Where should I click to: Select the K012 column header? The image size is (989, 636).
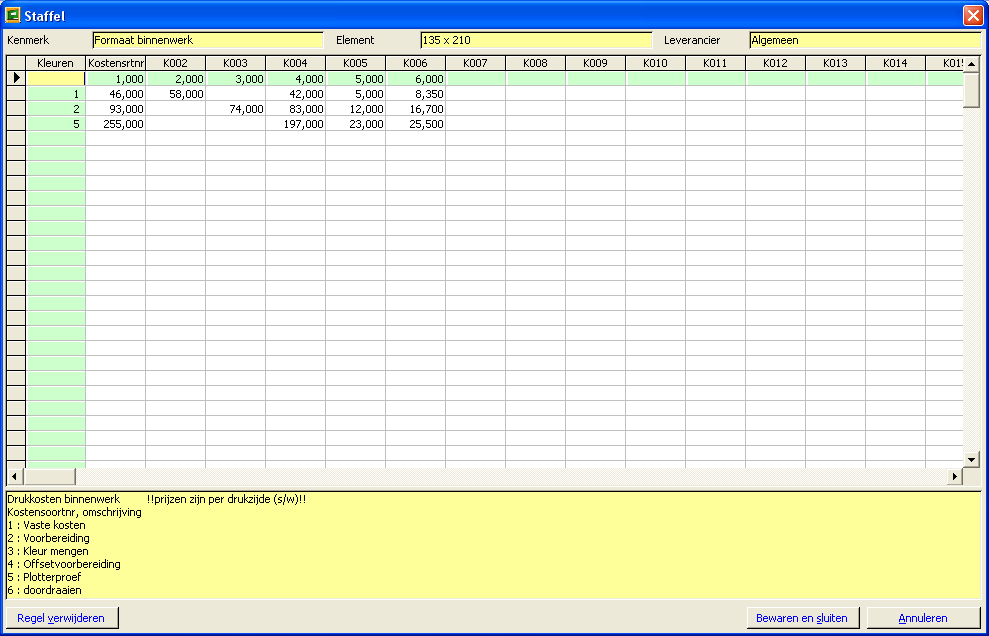click(775, 63)
